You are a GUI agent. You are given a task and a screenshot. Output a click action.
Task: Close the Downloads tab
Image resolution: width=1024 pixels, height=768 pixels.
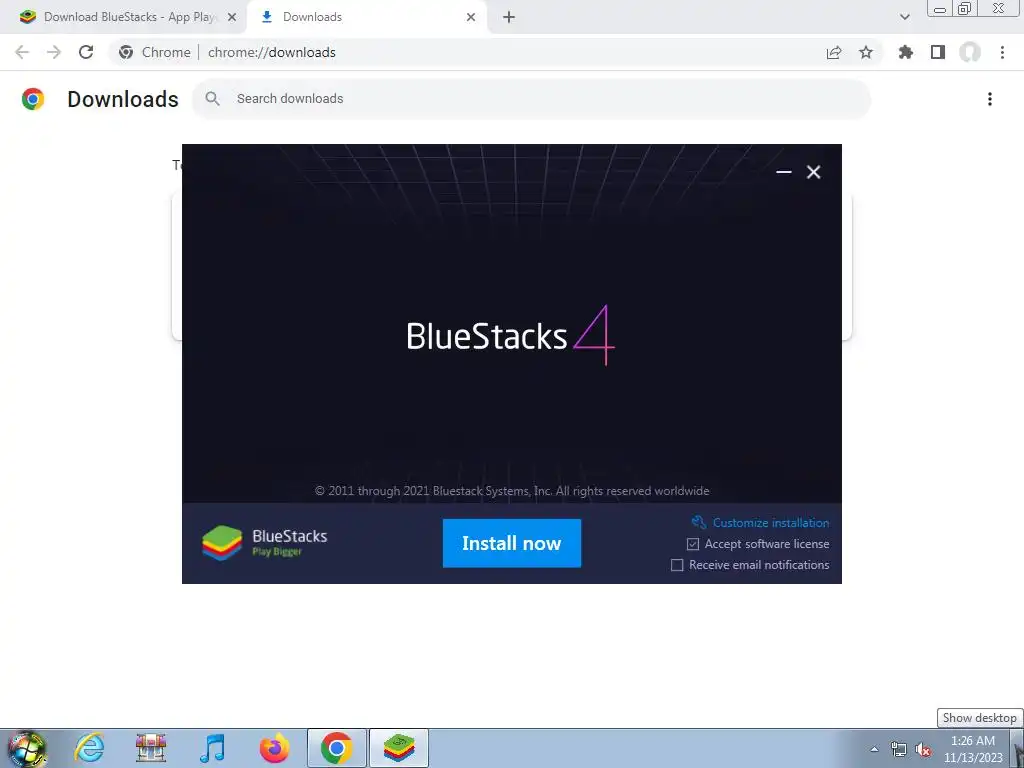point(471,17)
